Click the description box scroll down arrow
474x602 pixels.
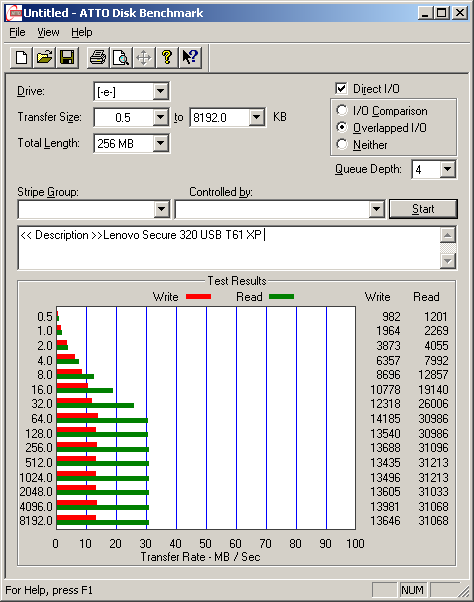(448, 261)
